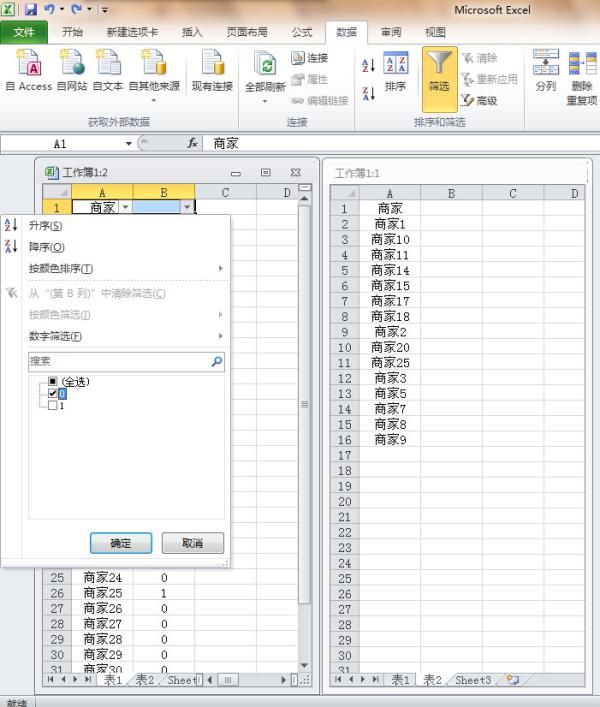Click row 30 header in workbook 1:2

click(57, 654)
